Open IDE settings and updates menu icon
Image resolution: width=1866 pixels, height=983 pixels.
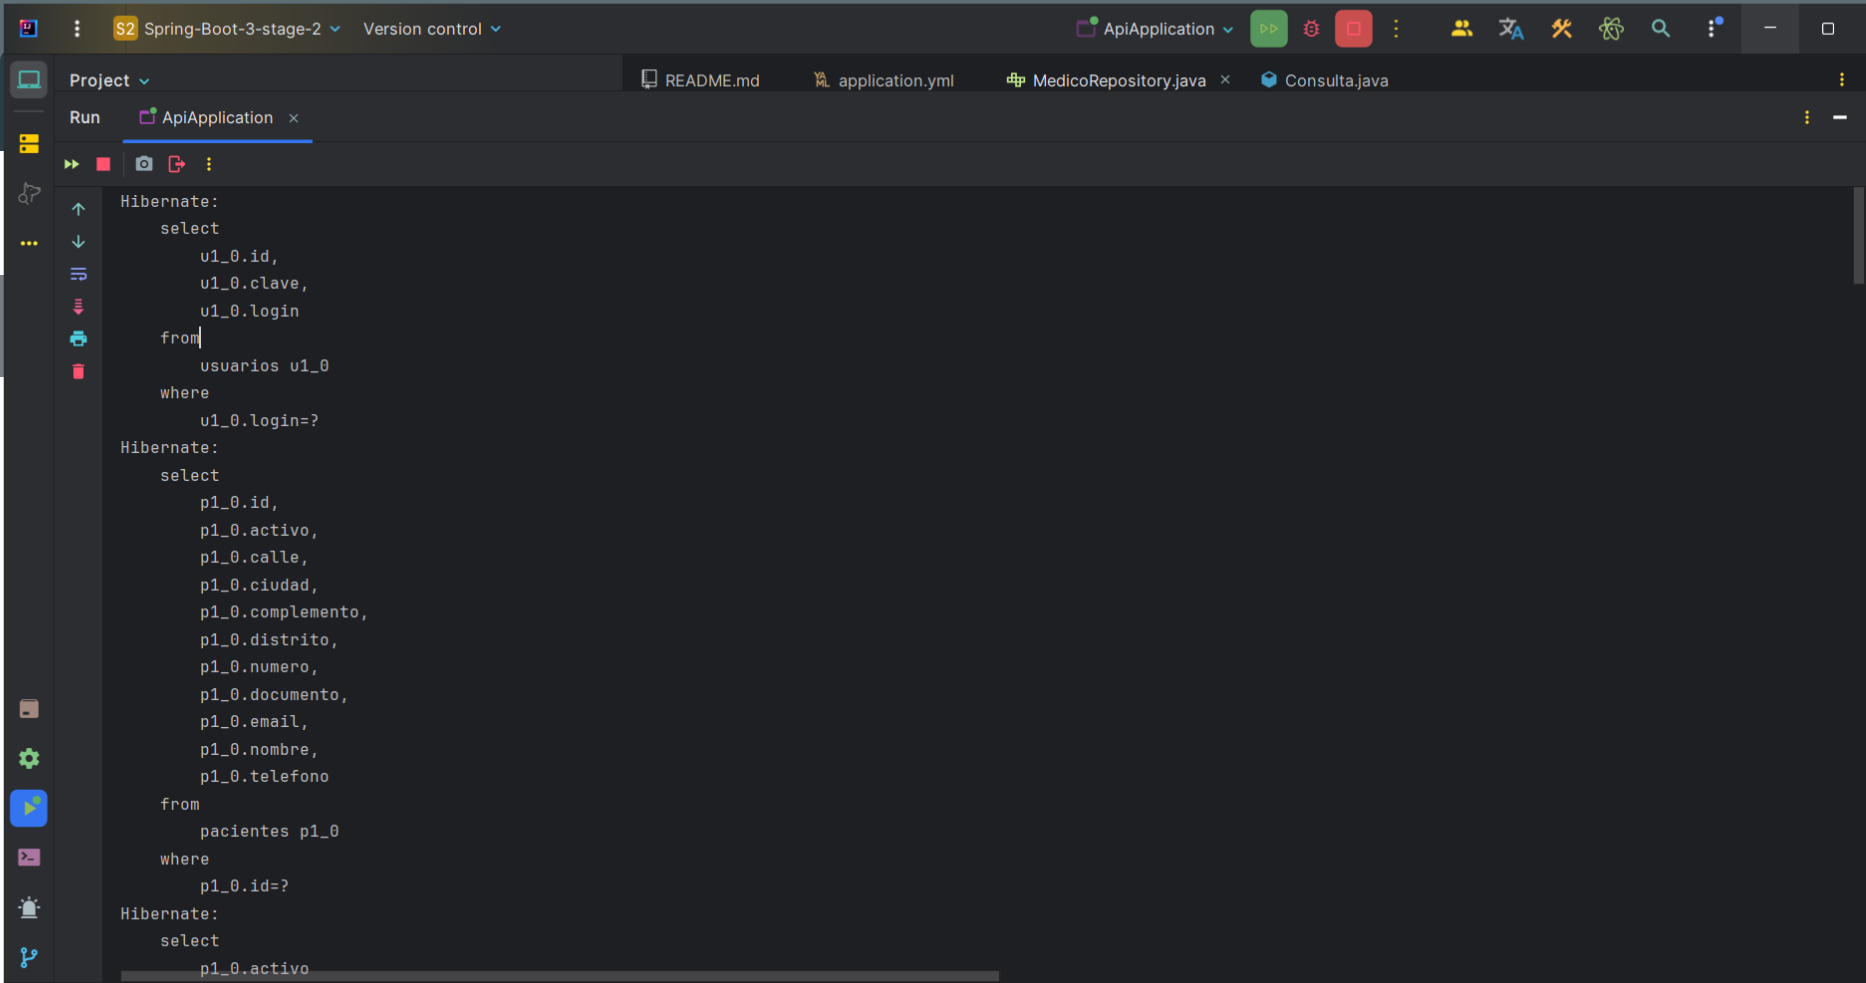[x=1713, y=29]
